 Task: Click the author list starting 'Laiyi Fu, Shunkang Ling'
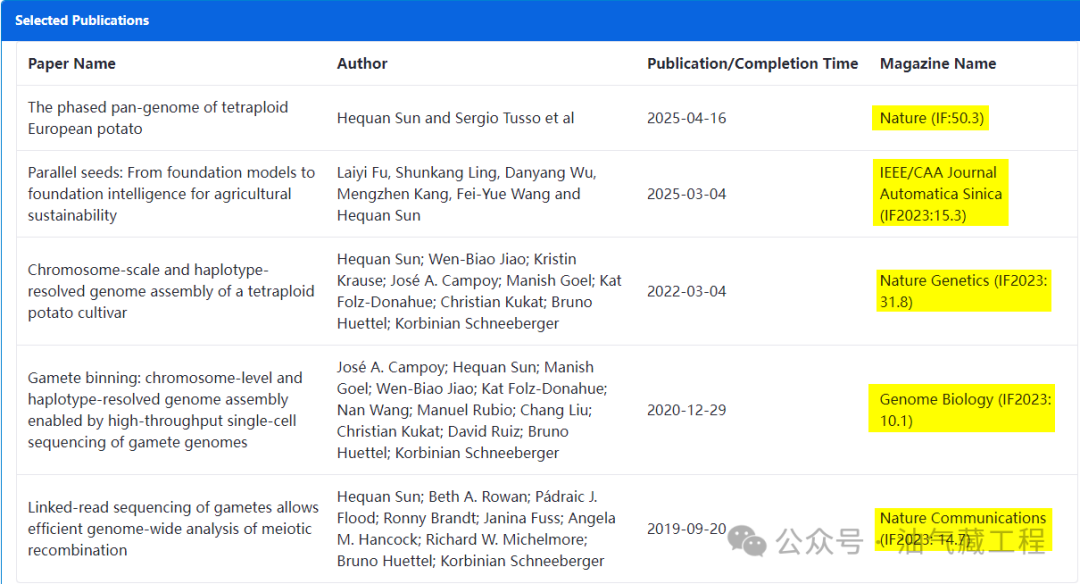(466, 194)
